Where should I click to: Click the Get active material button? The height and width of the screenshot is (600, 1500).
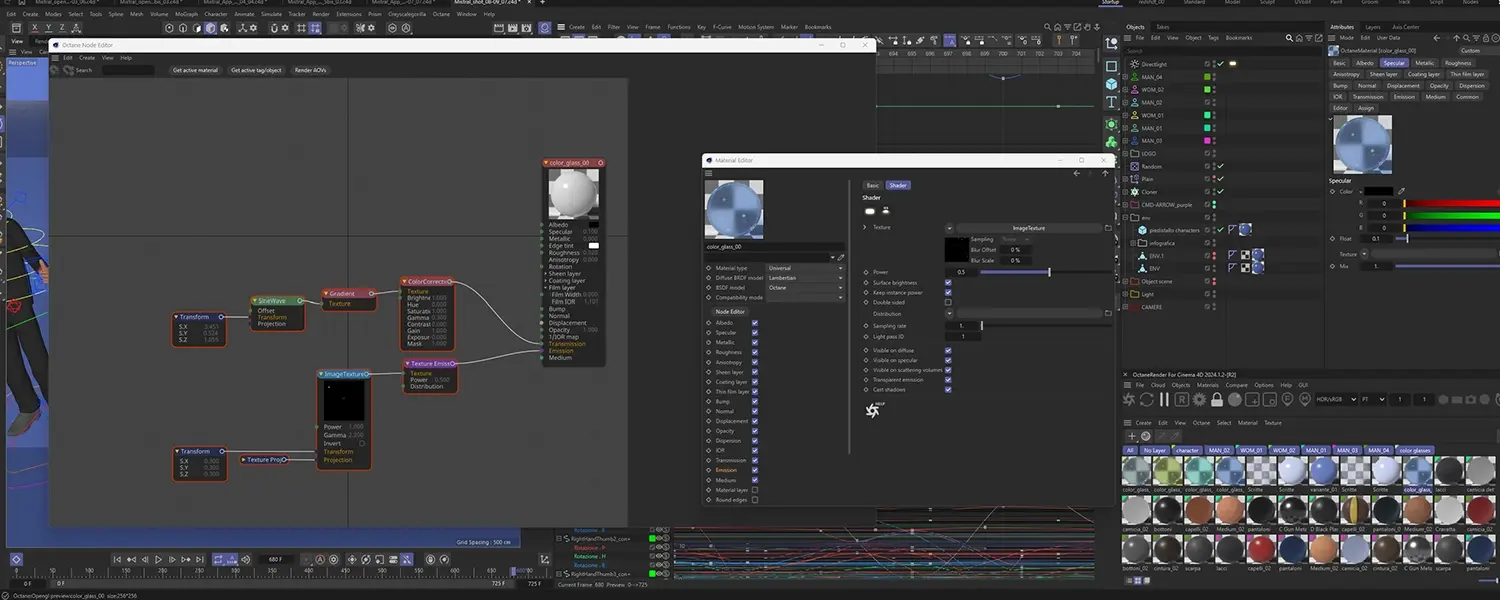[195, 70]
